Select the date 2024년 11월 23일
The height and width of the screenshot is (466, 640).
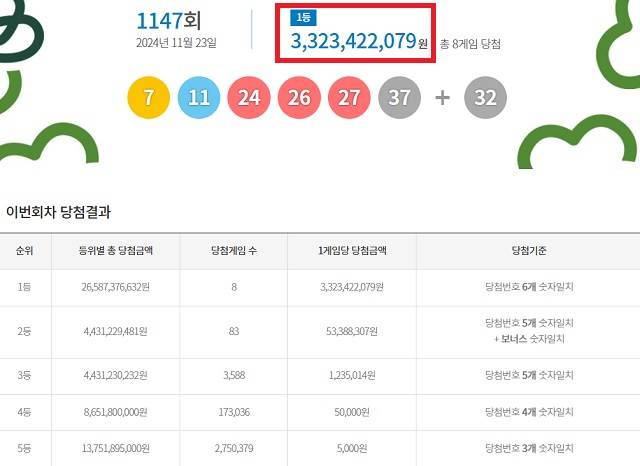pos(176,42)
